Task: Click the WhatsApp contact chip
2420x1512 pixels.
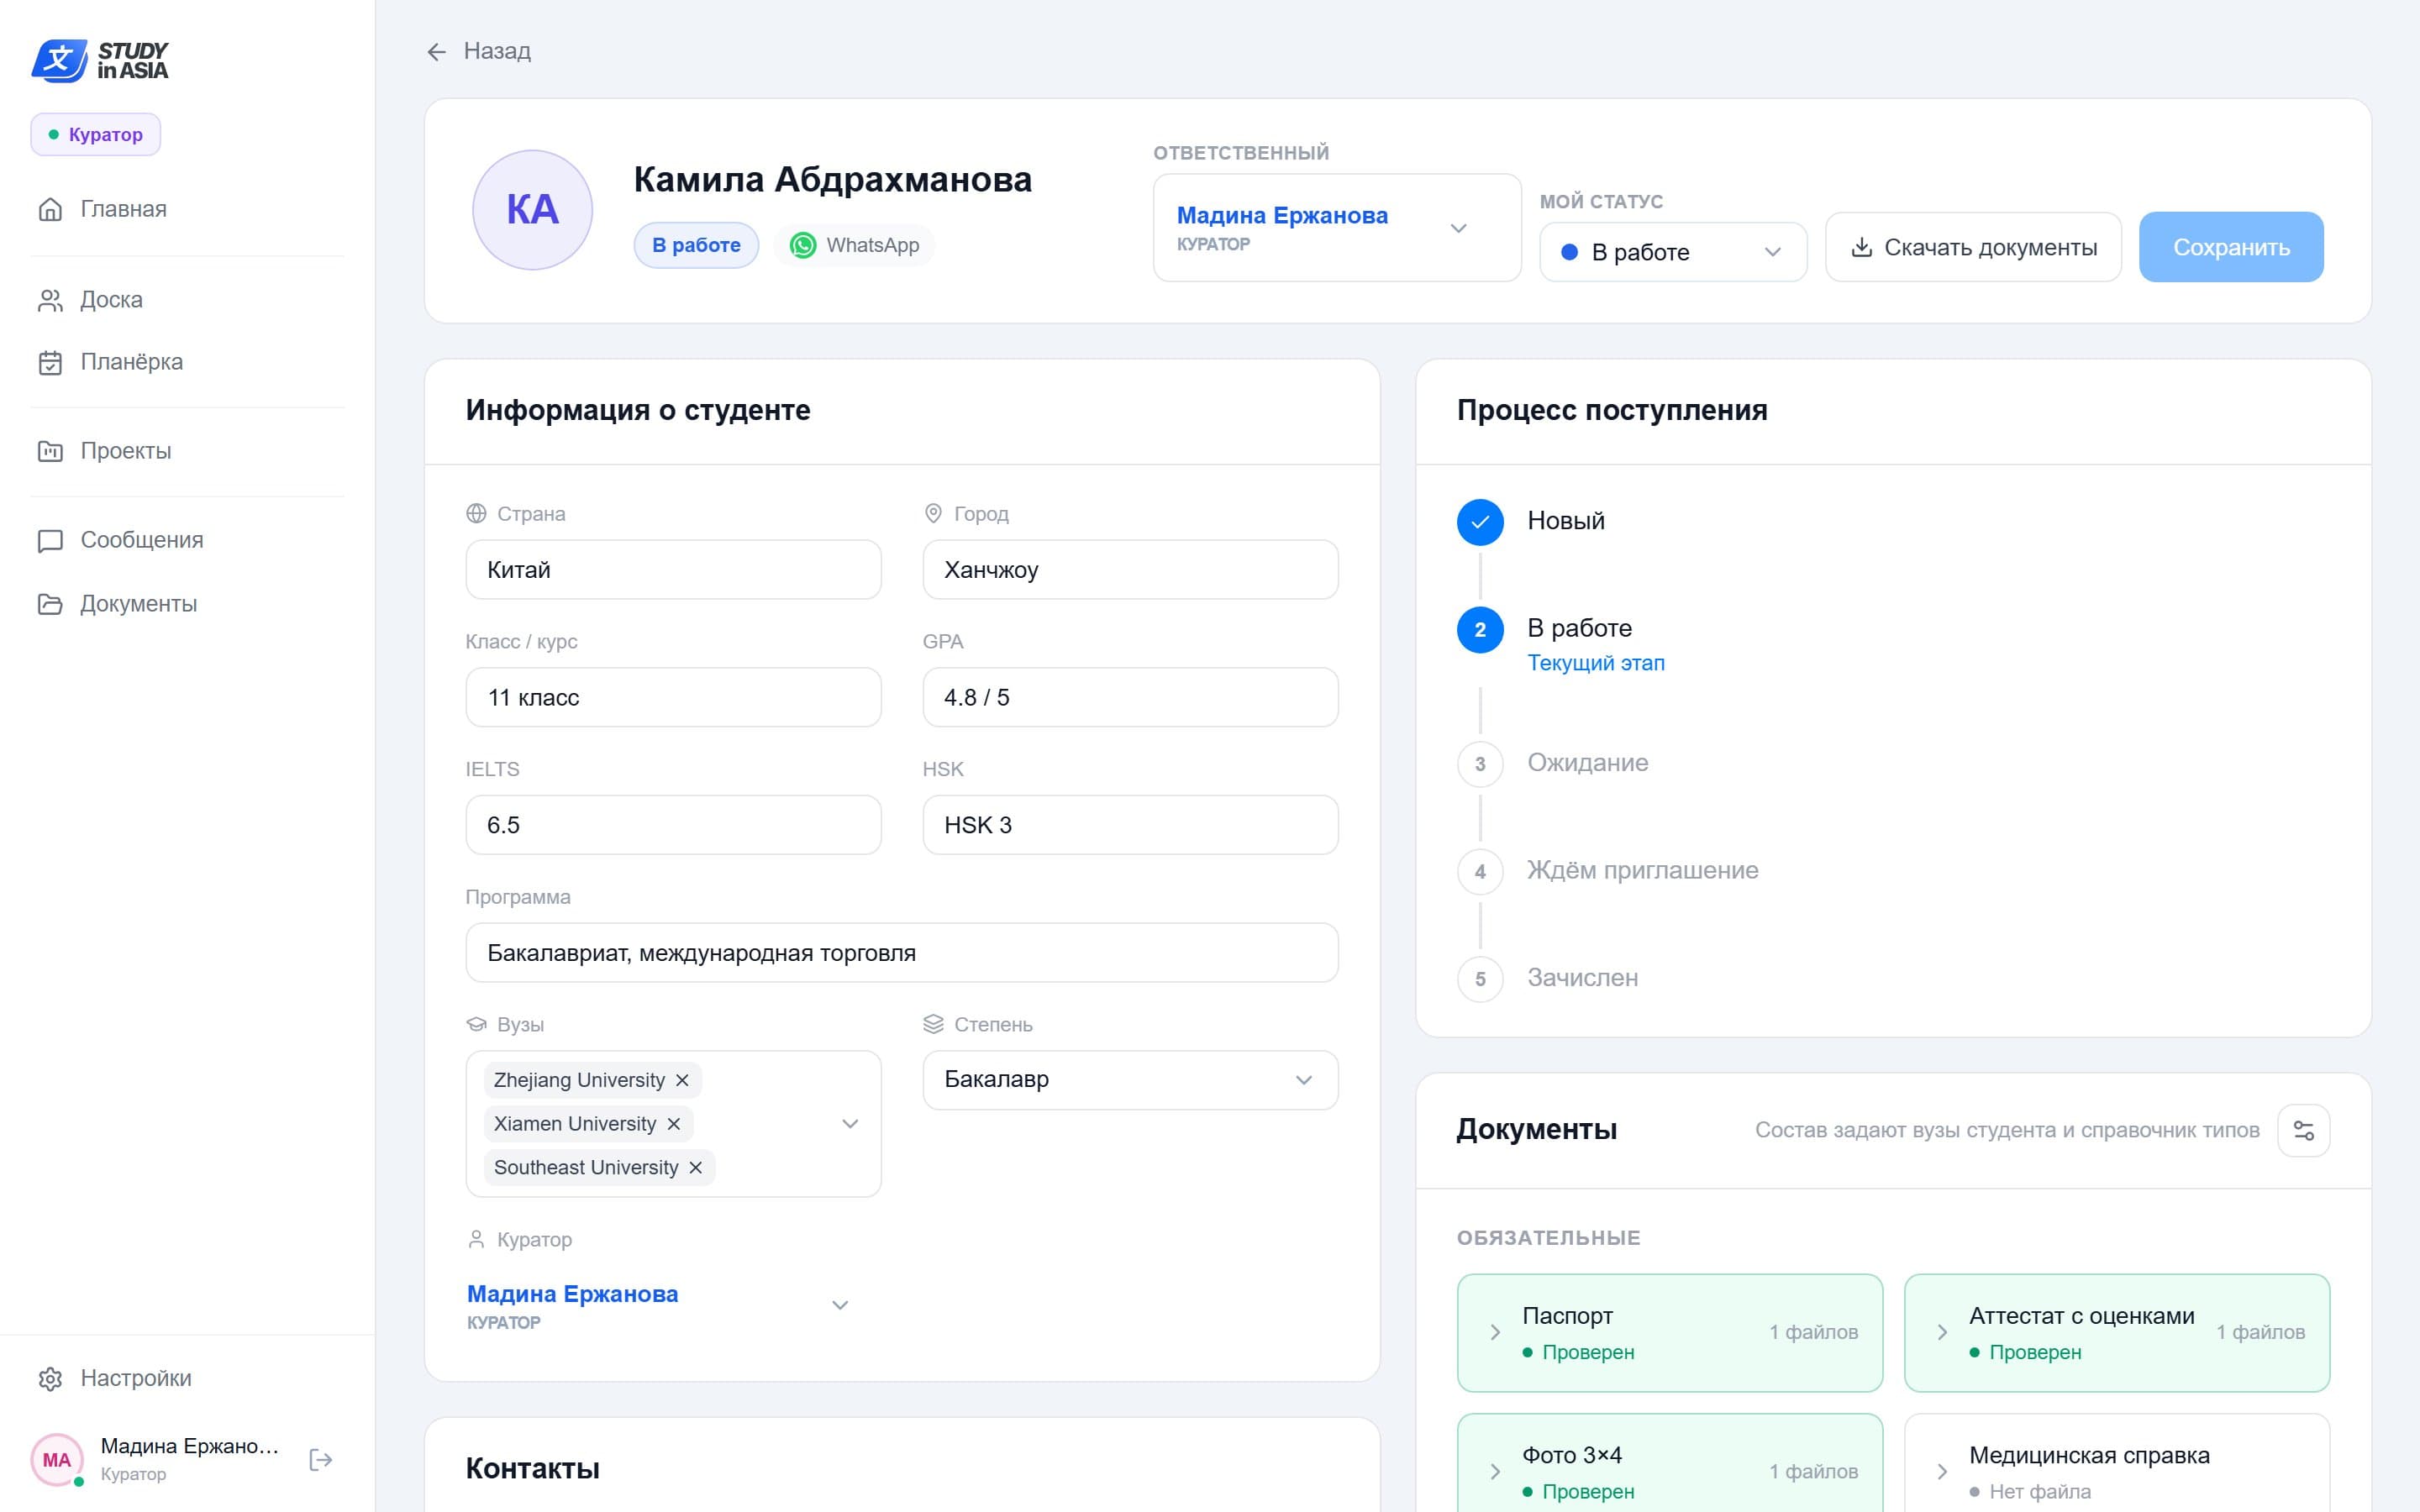Action: click(854, 245)
